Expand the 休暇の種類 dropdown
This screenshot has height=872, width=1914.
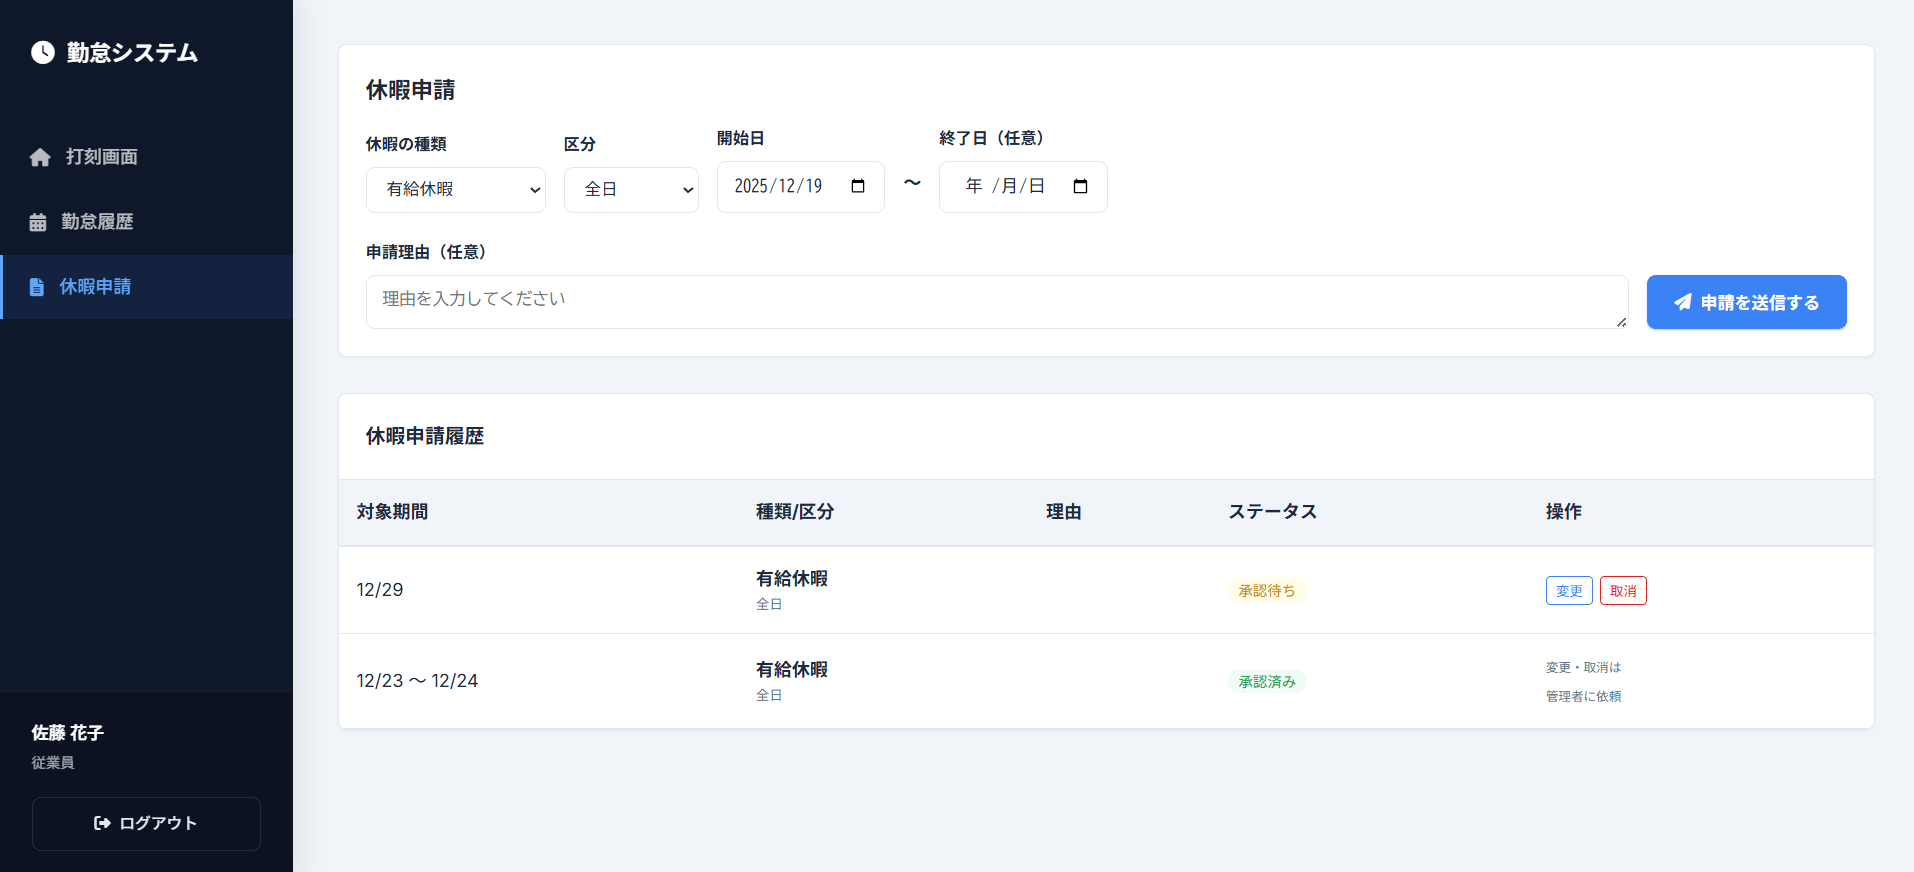click(456, 190)
